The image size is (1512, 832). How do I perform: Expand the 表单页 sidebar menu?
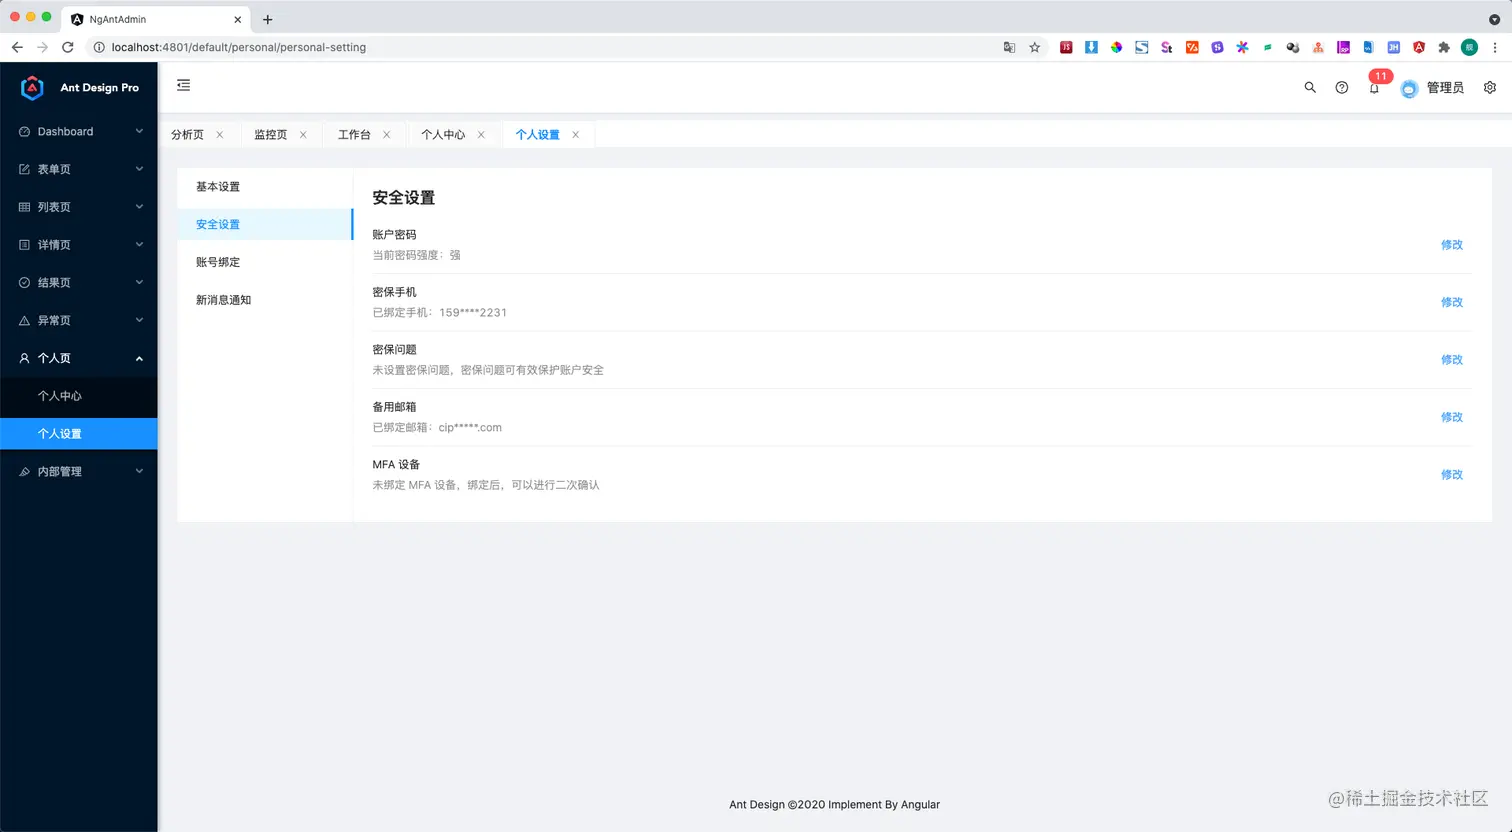pyautogui.click(x=79, y=170)
